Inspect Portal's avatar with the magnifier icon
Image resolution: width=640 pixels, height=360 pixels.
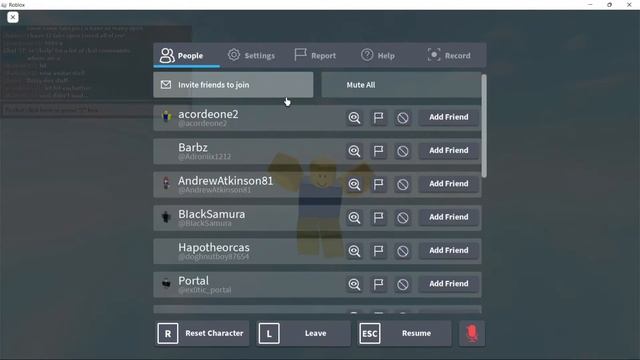point(354,284)
